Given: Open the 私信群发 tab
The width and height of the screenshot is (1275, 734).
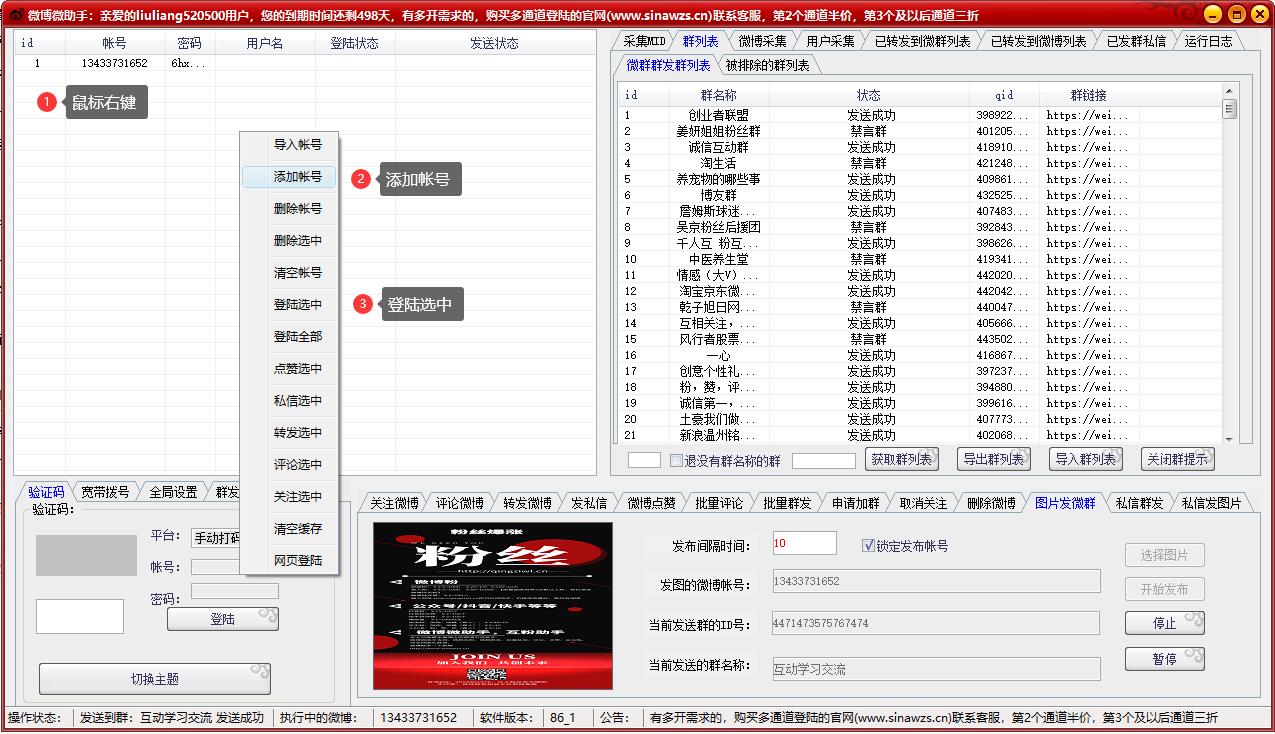Looking at the screenshot, I should (x=1139, y=503).
